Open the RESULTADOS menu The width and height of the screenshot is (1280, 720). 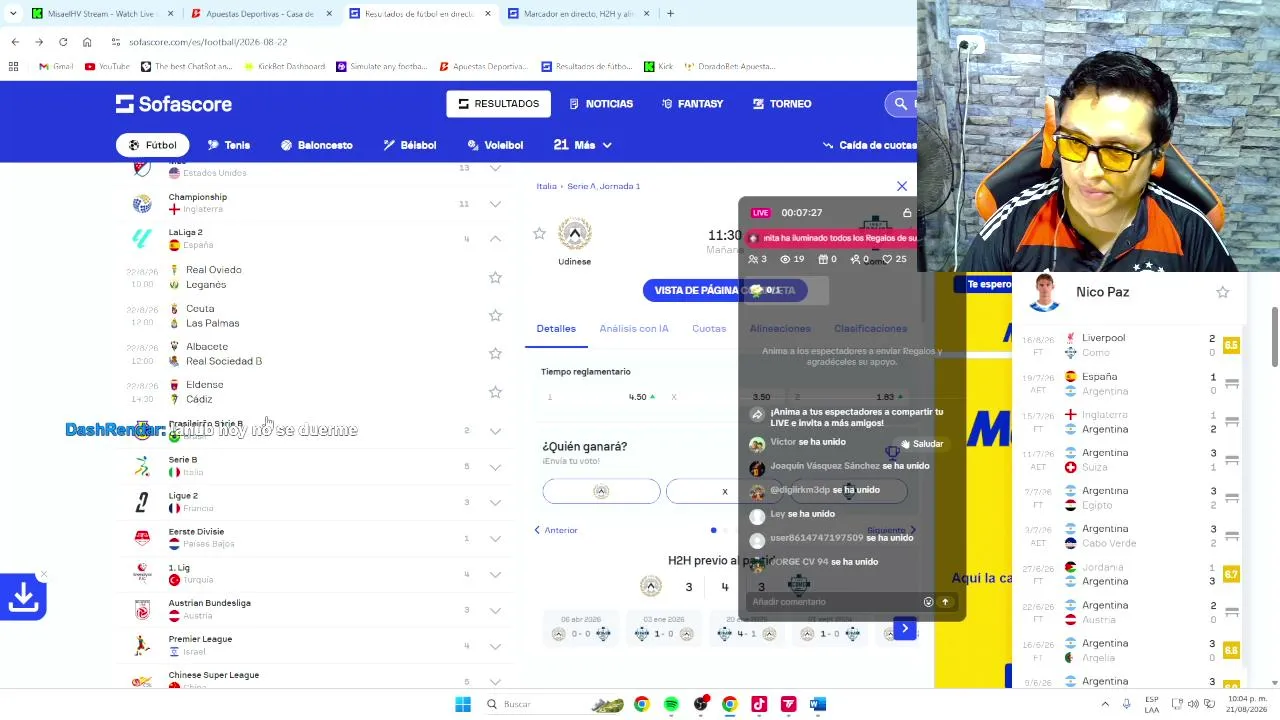pos(499,104)
